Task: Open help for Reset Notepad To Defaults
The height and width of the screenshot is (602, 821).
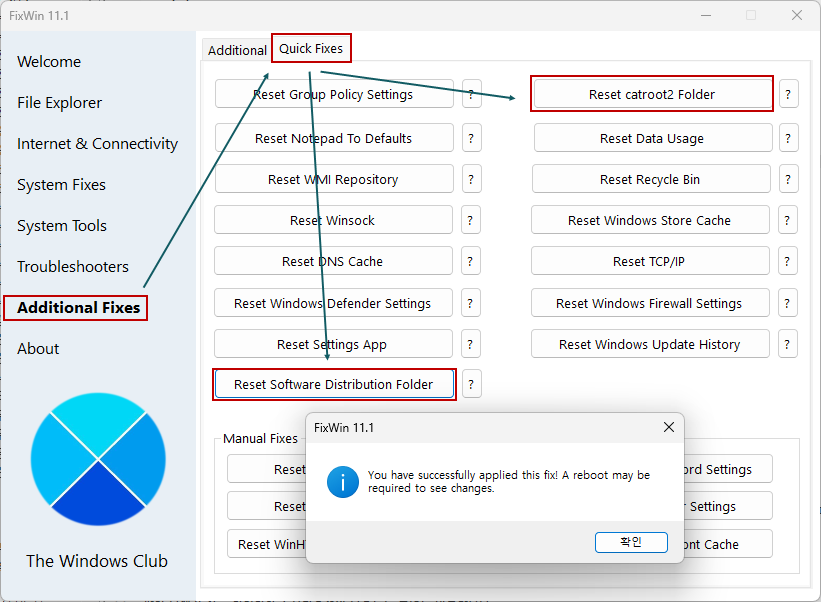Action: pyautogui.click(x=471, y=138)
